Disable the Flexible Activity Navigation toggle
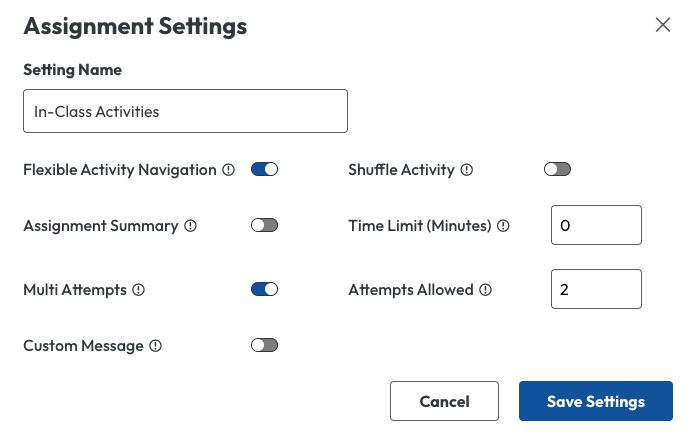The width and height of the screenshot is (692, 443). (264, 170)
